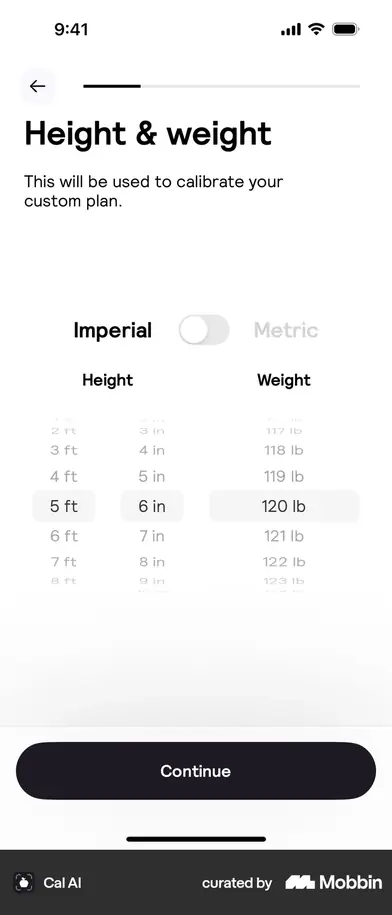The width and height of the screenshot is (392, 915).
Task: Choose 5 in in the inches wheel
Action: (x=152, y=477)
